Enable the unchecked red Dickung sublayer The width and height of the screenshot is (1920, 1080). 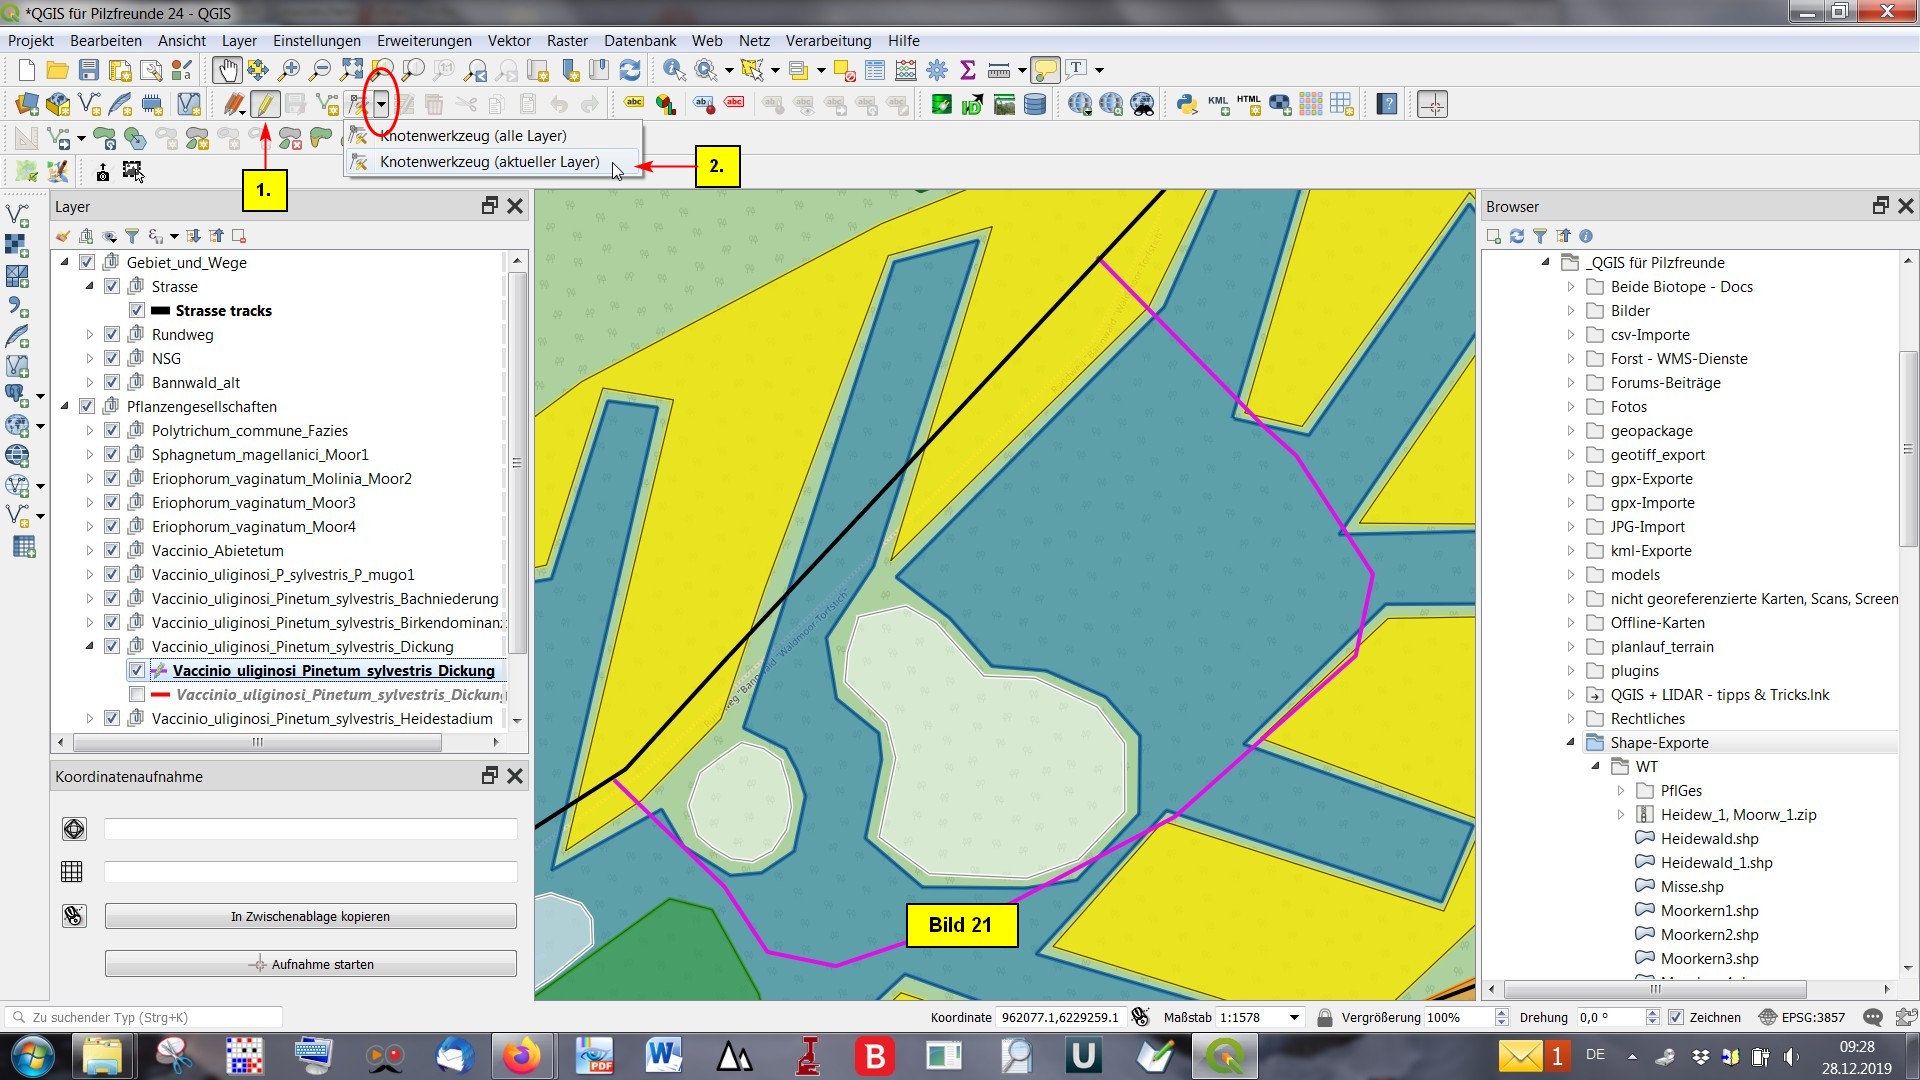[137, 695]
